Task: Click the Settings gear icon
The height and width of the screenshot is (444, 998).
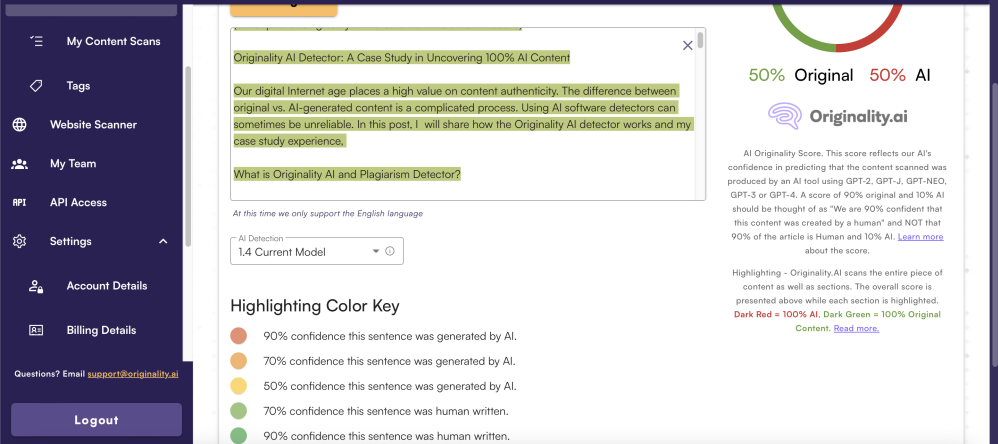Action: click(x=20, y=241)
